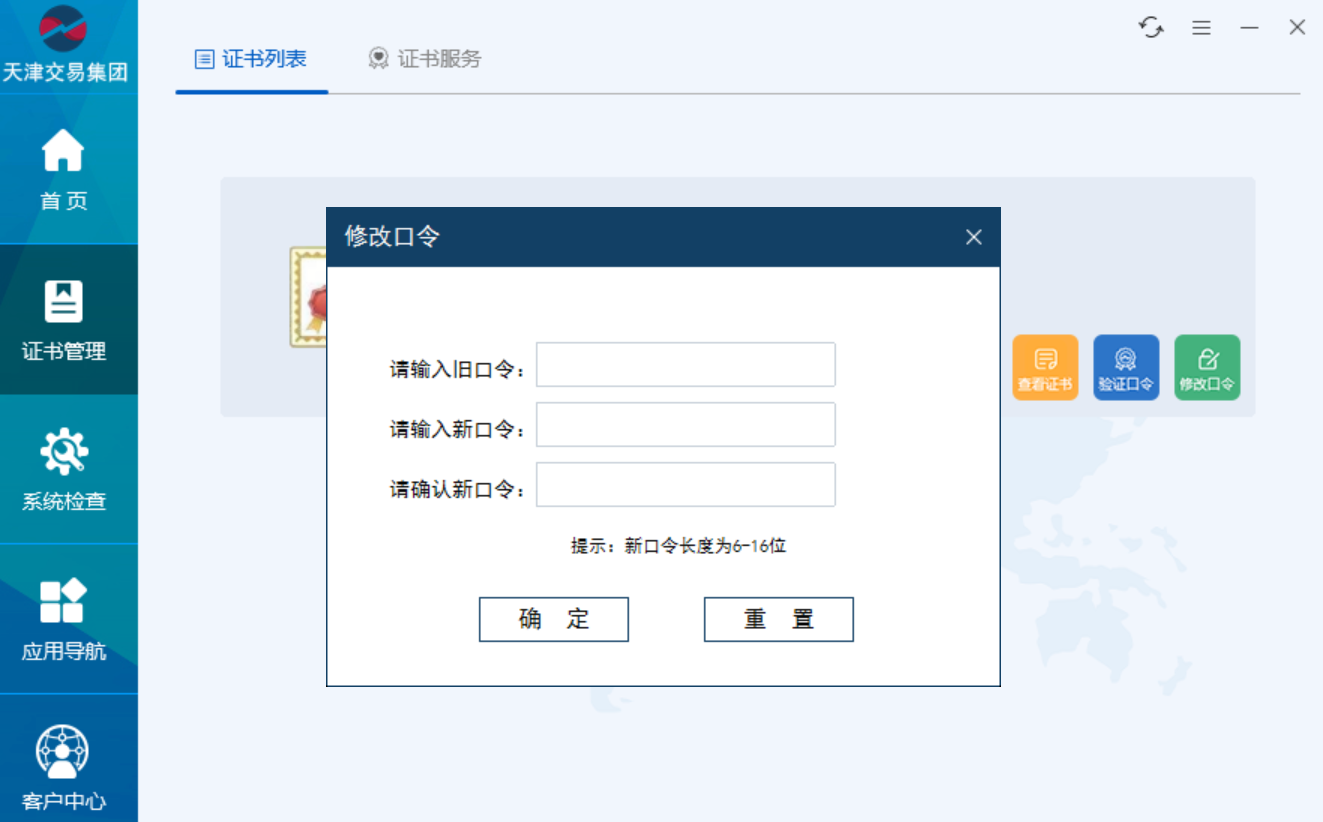Viewport: 1323px width, 822px height.
Task: Open 系统检查 system check
Action: point(64,469)
